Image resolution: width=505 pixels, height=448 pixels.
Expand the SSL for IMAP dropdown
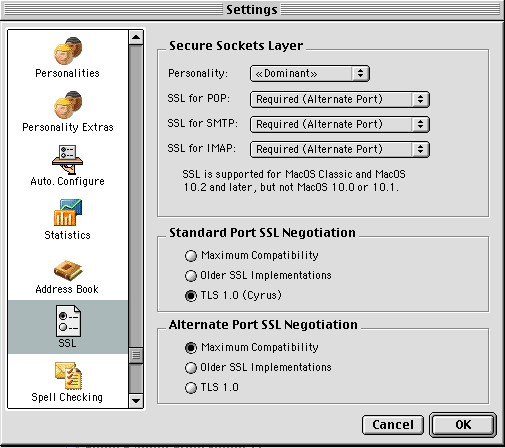pyautogui.click(x=340, y=149)
